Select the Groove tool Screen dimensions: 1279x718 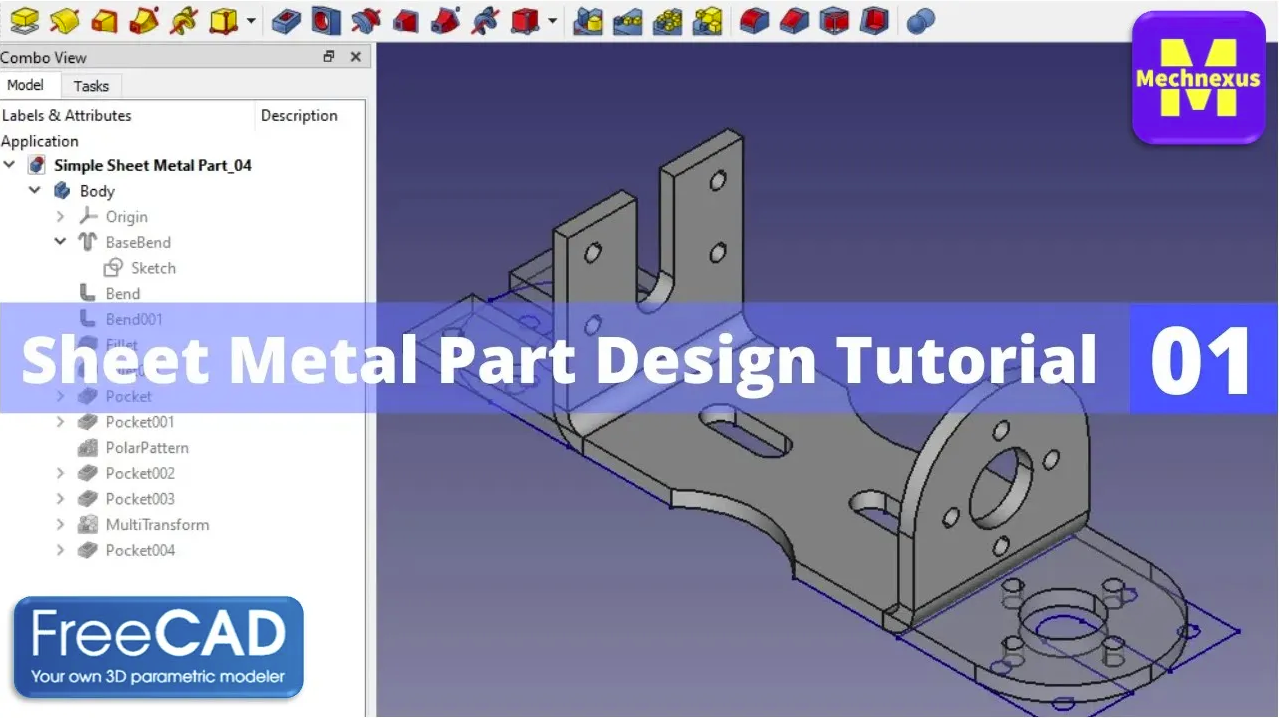click(364, 20)
